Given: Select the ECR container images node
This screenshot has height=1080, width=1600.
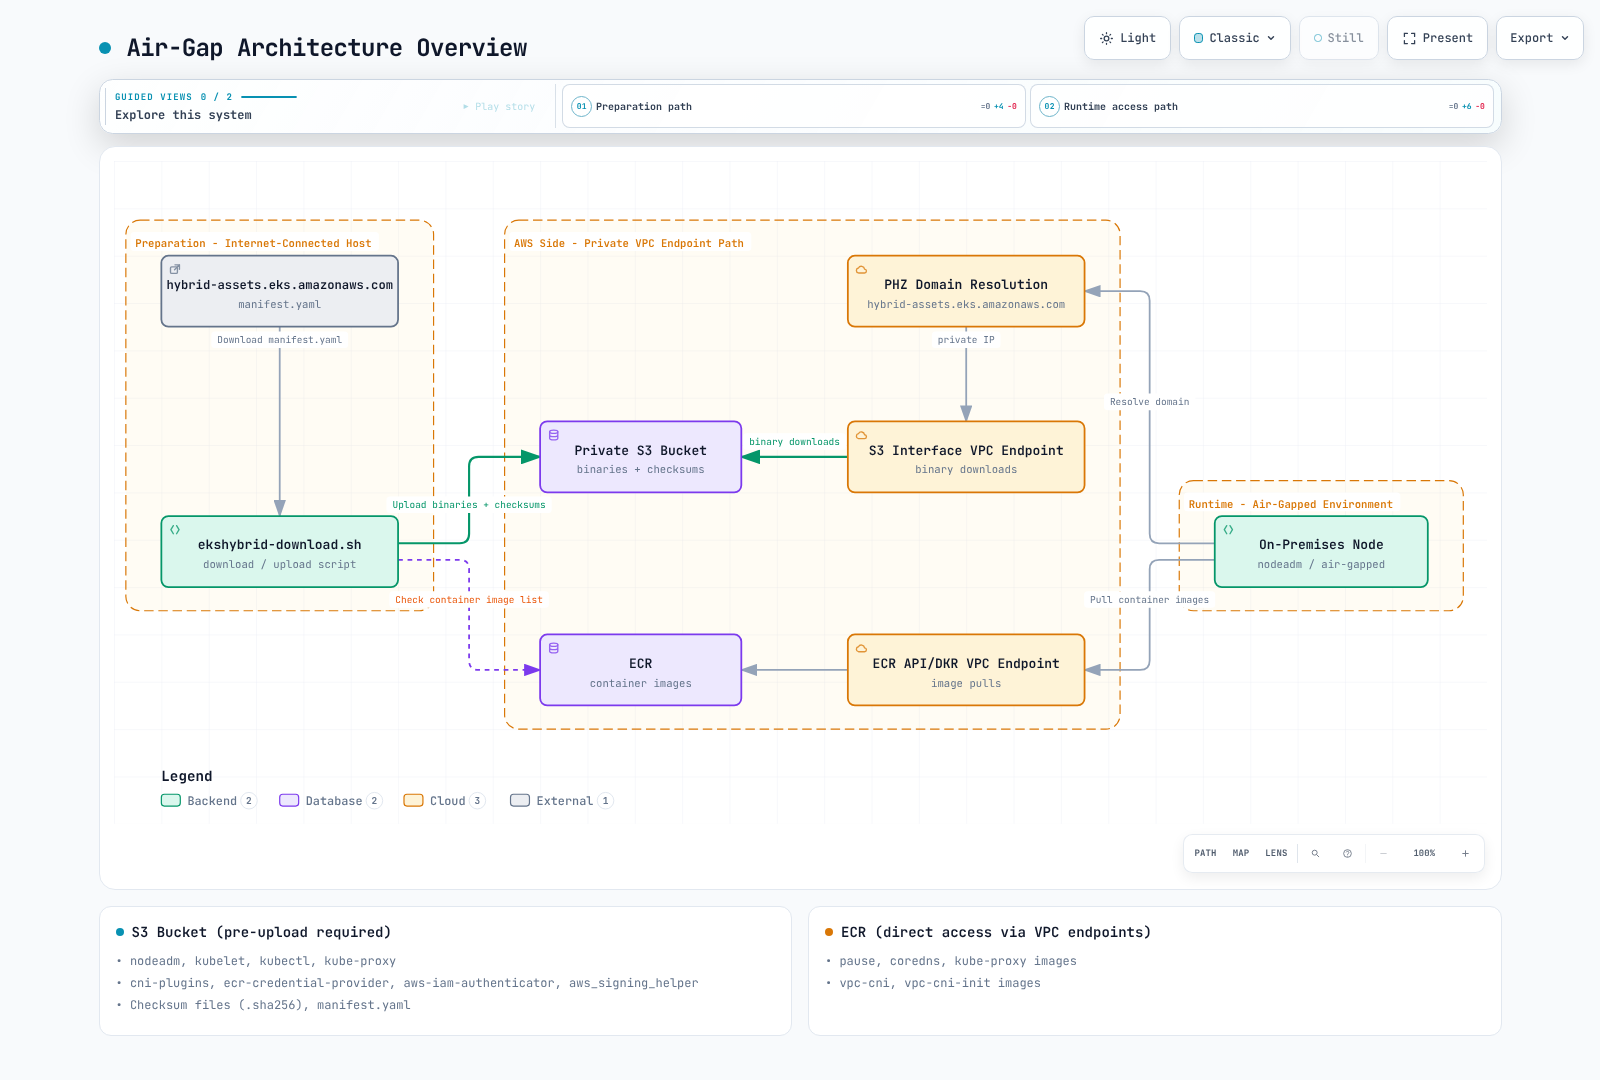Looking at the screenshot, I should pos(641,670).
